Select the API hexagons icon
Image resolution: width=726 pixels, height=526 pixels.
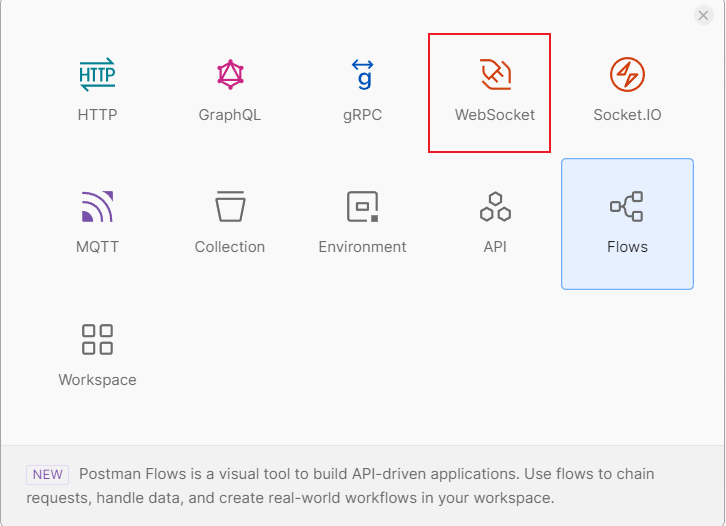pos(495,207)
